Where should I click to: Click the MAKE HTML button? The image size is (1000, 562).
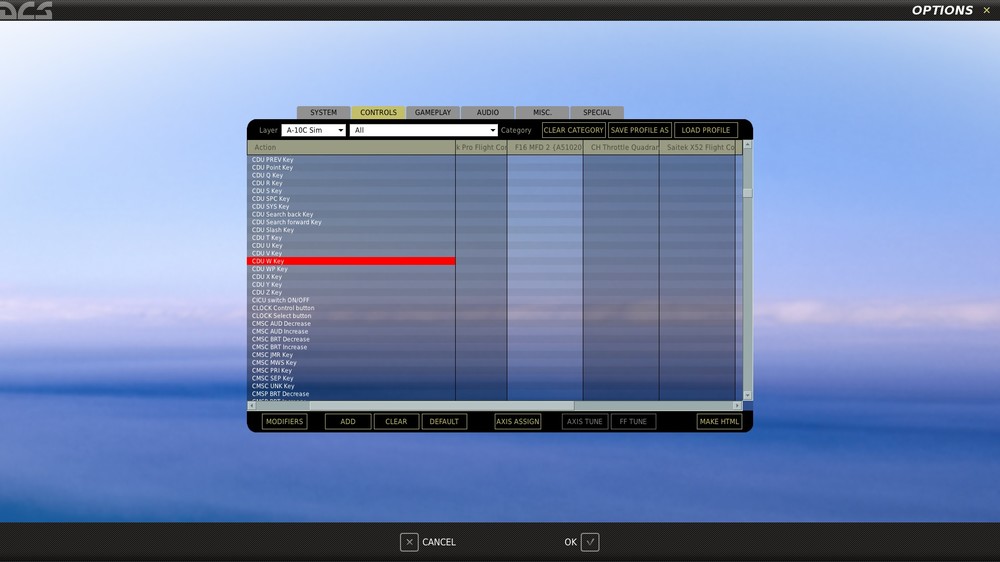click(719, 422)
